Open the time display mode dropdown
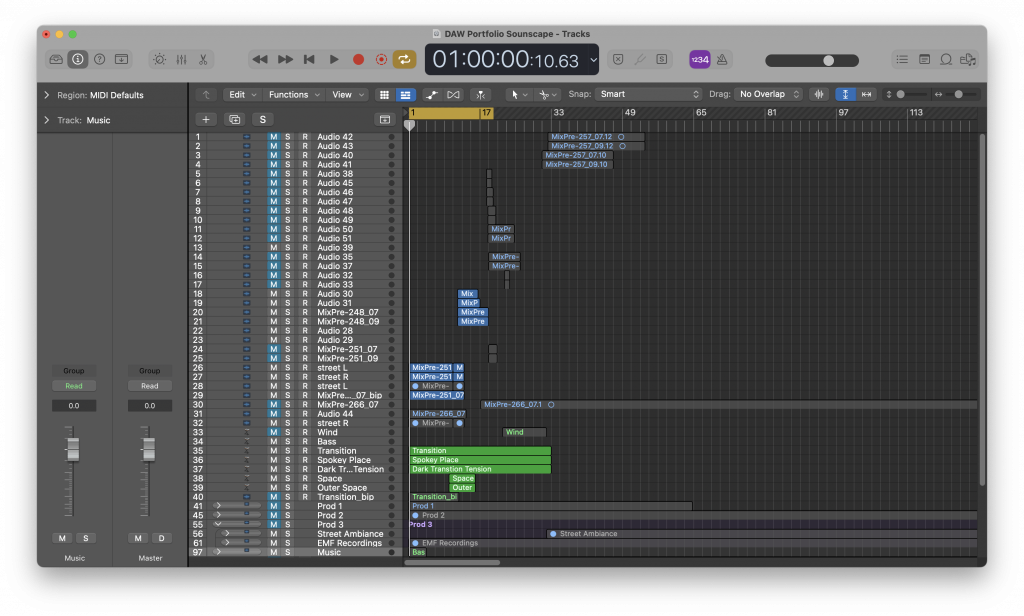1024x616 pixels. pos(593,59)
